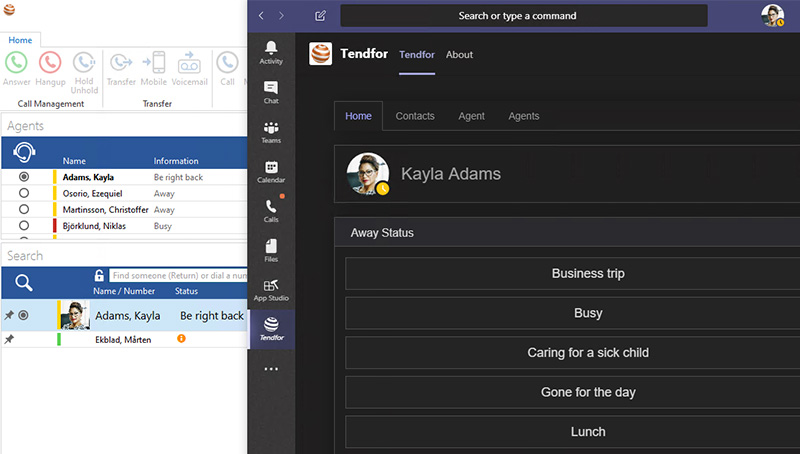This screenshot has width=800, height=454.
Task: Open Calendar in Teams sidebar
Action: point(271,171)
